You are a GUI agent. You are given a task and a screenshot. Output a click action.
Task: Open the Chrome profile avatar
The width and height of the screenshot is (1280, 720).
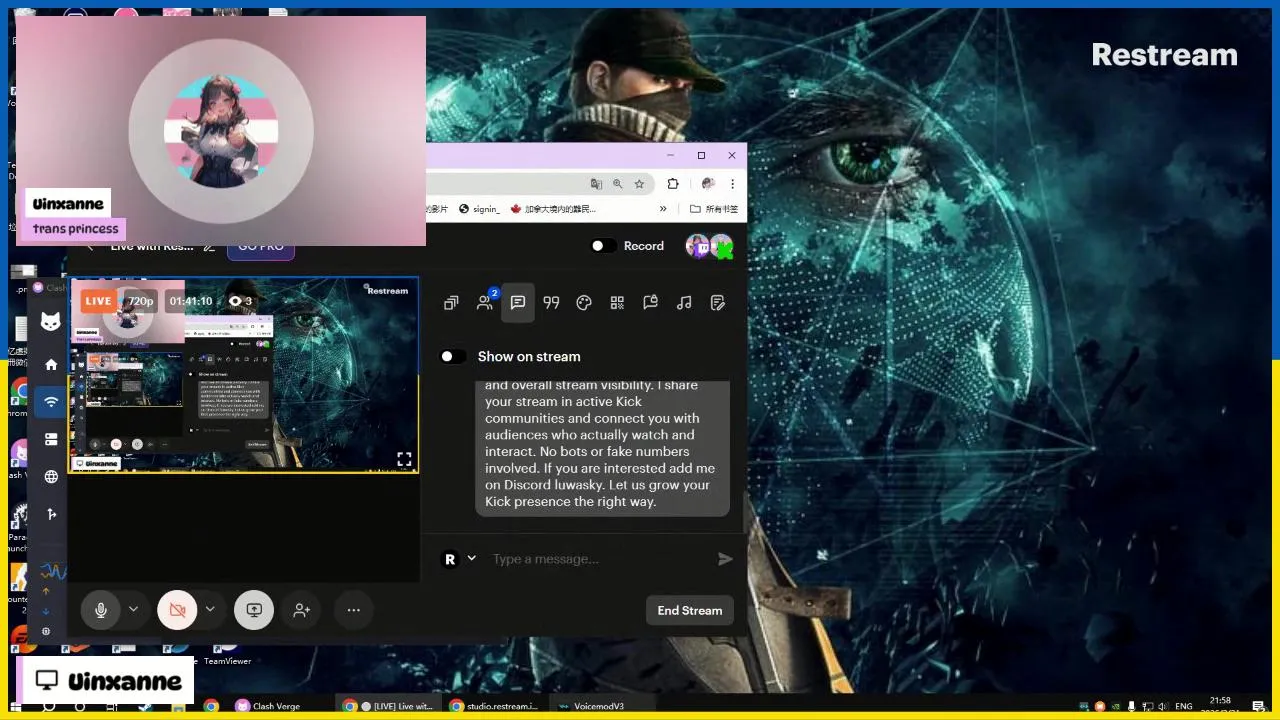point(708,184)
